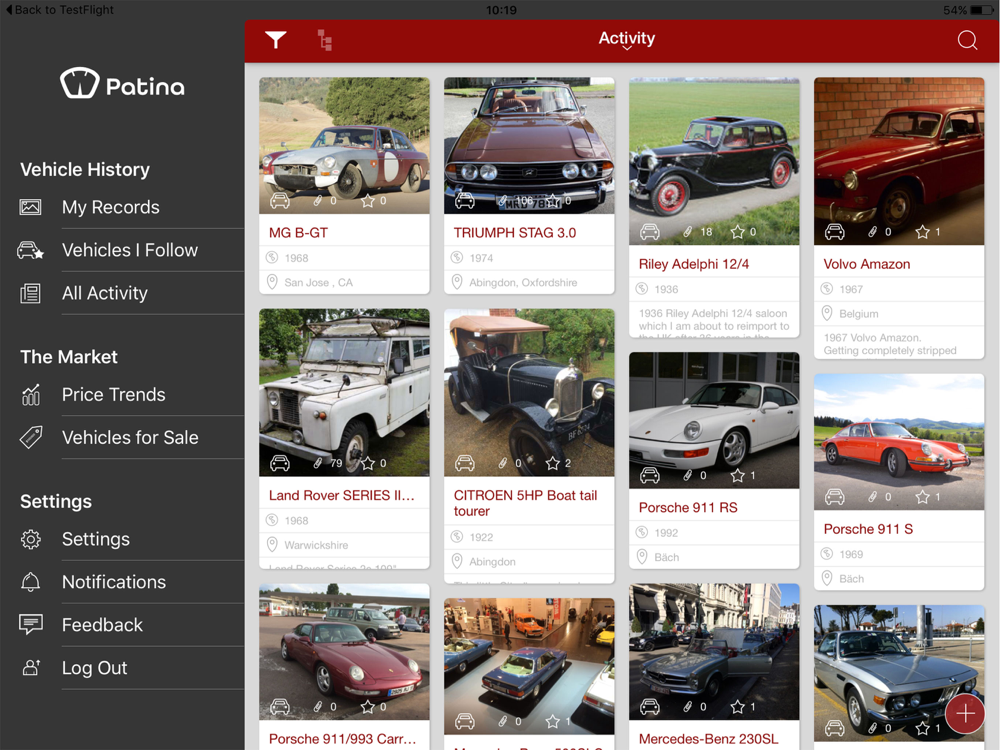1000x750 pixels.
Task: Tap the red plus add button
Action: coord(965,714)
